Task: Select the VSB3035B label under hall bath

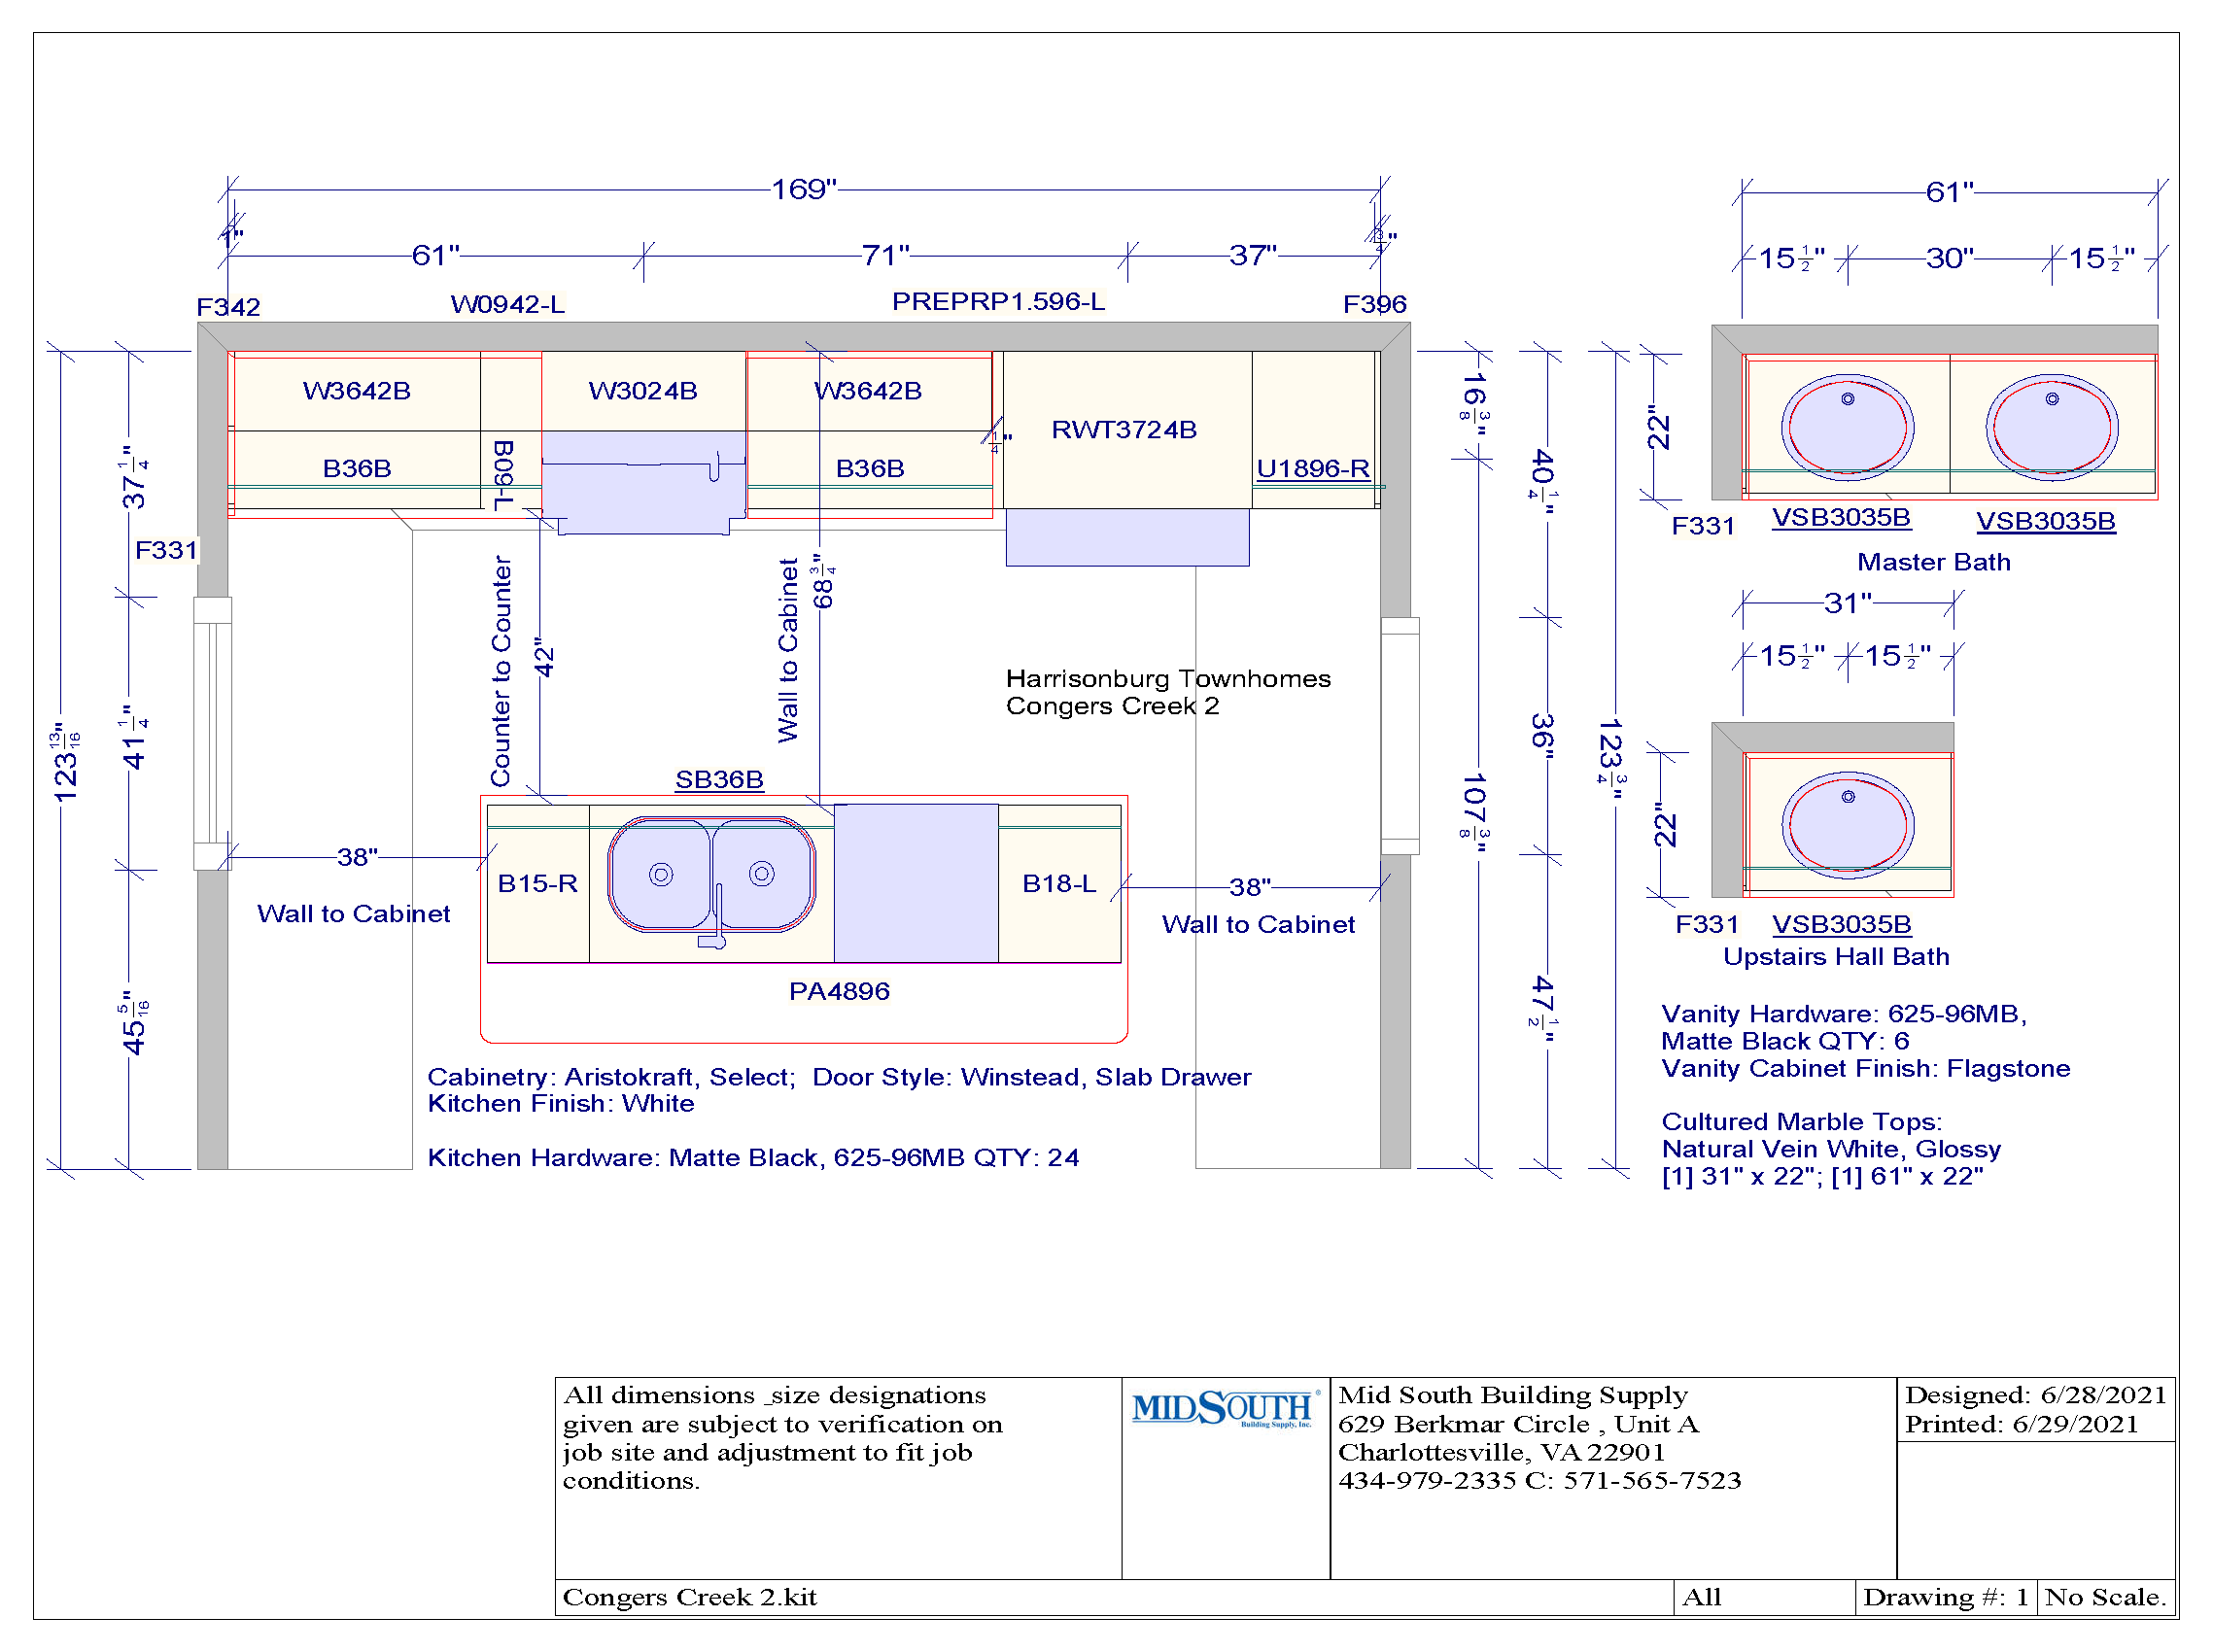Action: tap(1840, 924)
